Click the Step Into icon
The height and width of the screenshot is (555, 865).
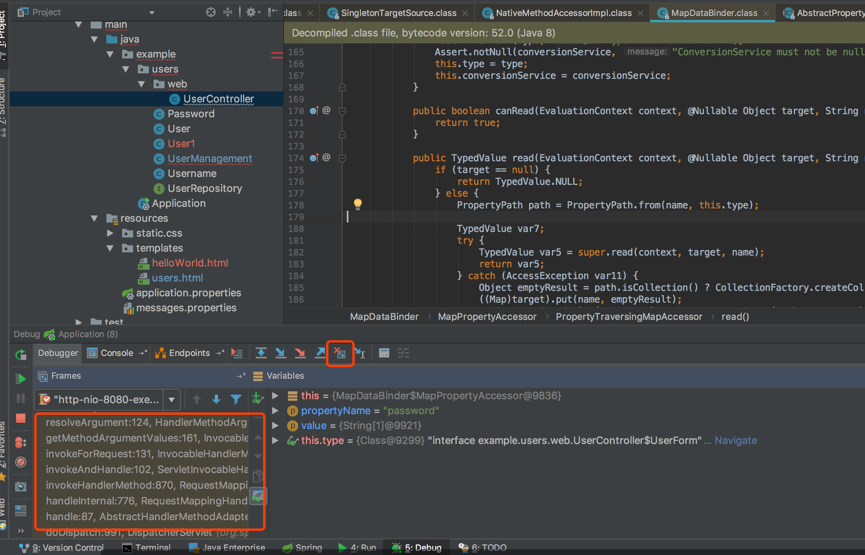(280, 353)
